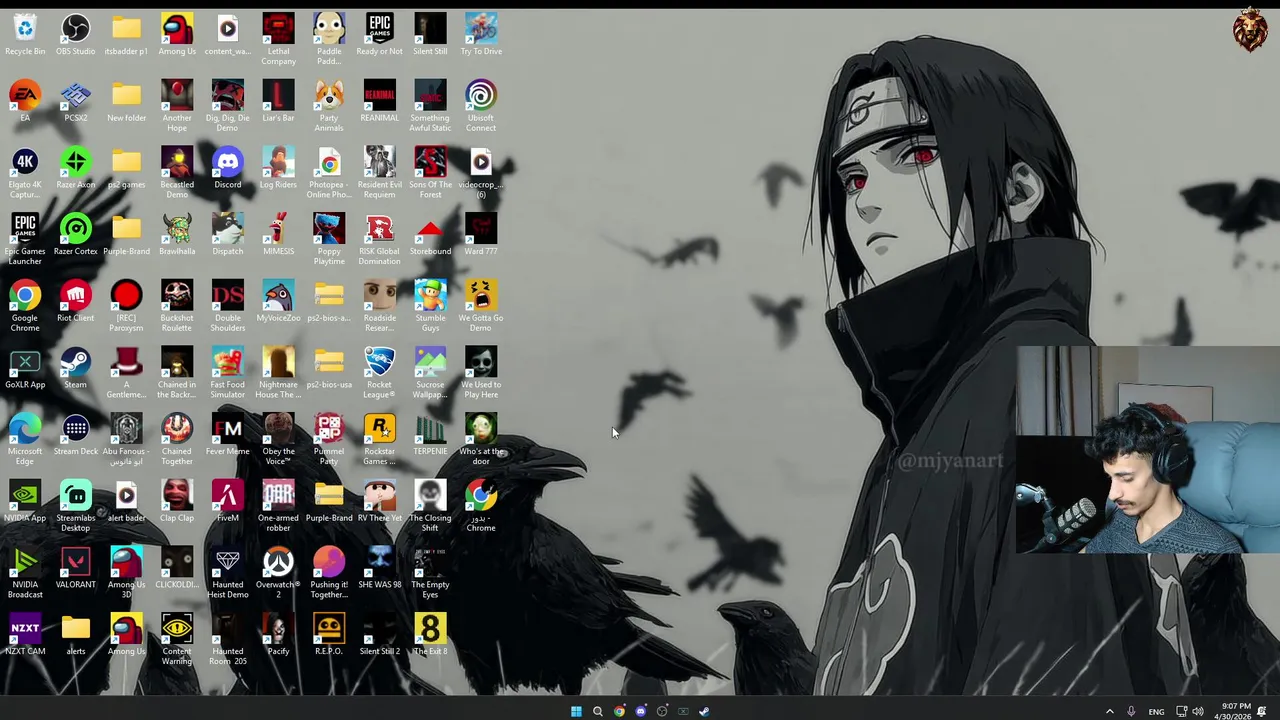Select the R.E.P.O. game shortcut

coord(329,635)
